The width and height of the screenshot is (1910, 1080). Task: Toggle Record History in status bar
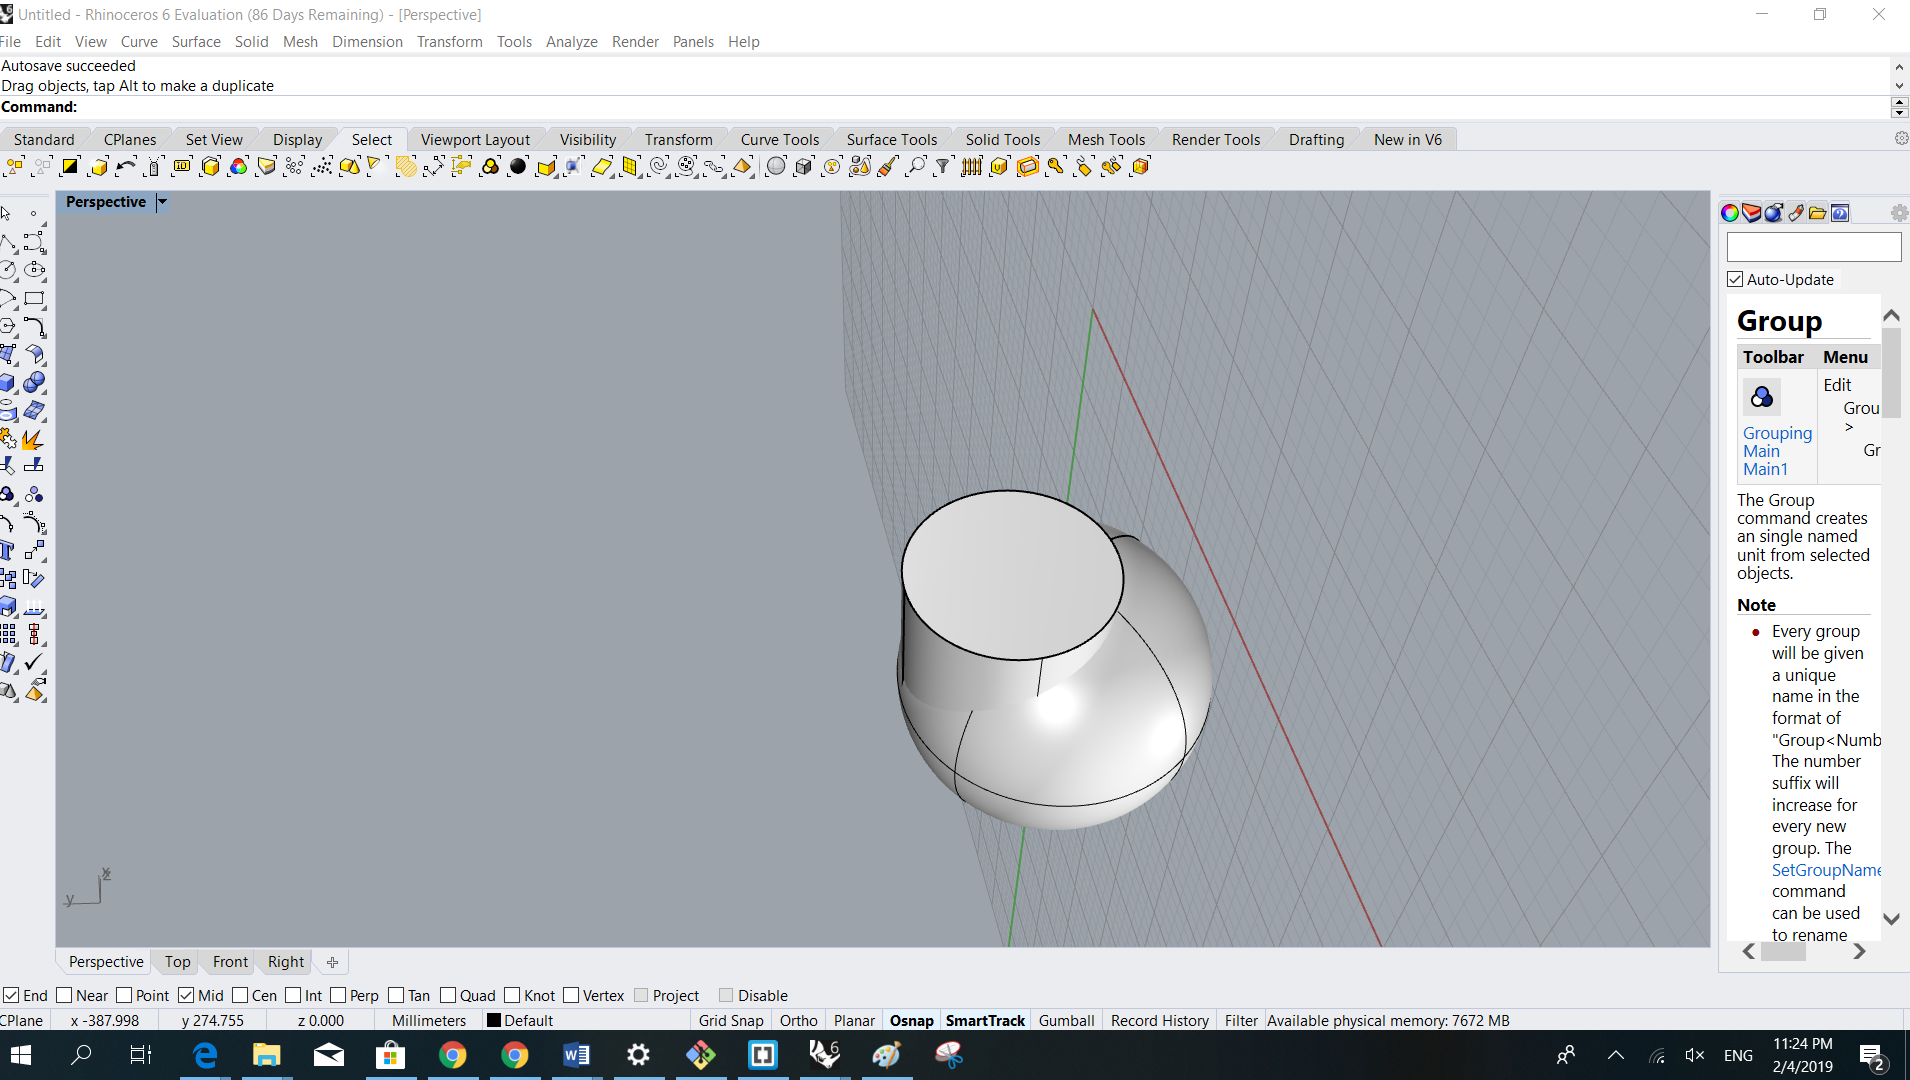(x=1159, y=1021)
